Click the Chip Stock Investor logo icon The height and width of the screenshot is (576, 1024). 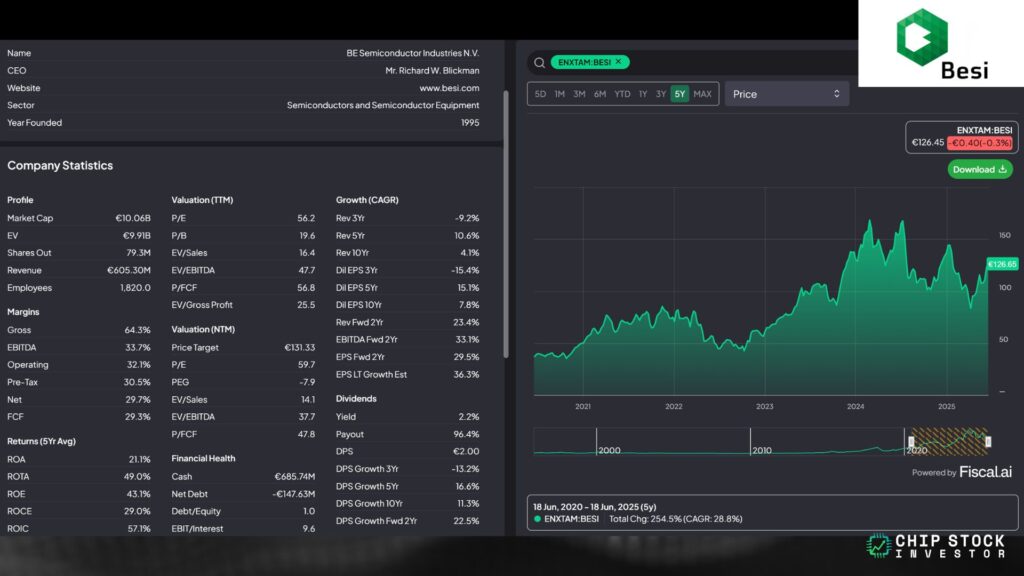(x=878, y=545)
